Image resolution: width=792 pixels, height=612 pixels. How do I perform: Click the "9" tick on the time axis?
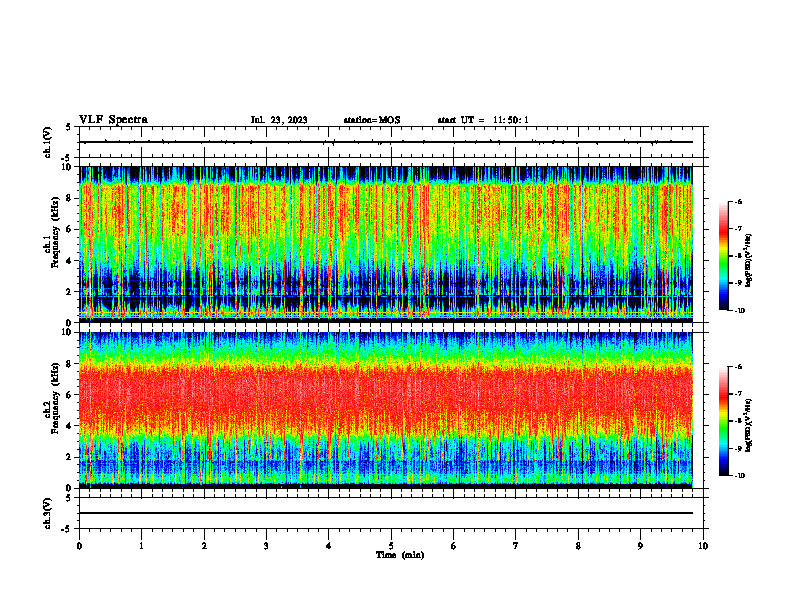pyautogui.click(x=640, y=546)
